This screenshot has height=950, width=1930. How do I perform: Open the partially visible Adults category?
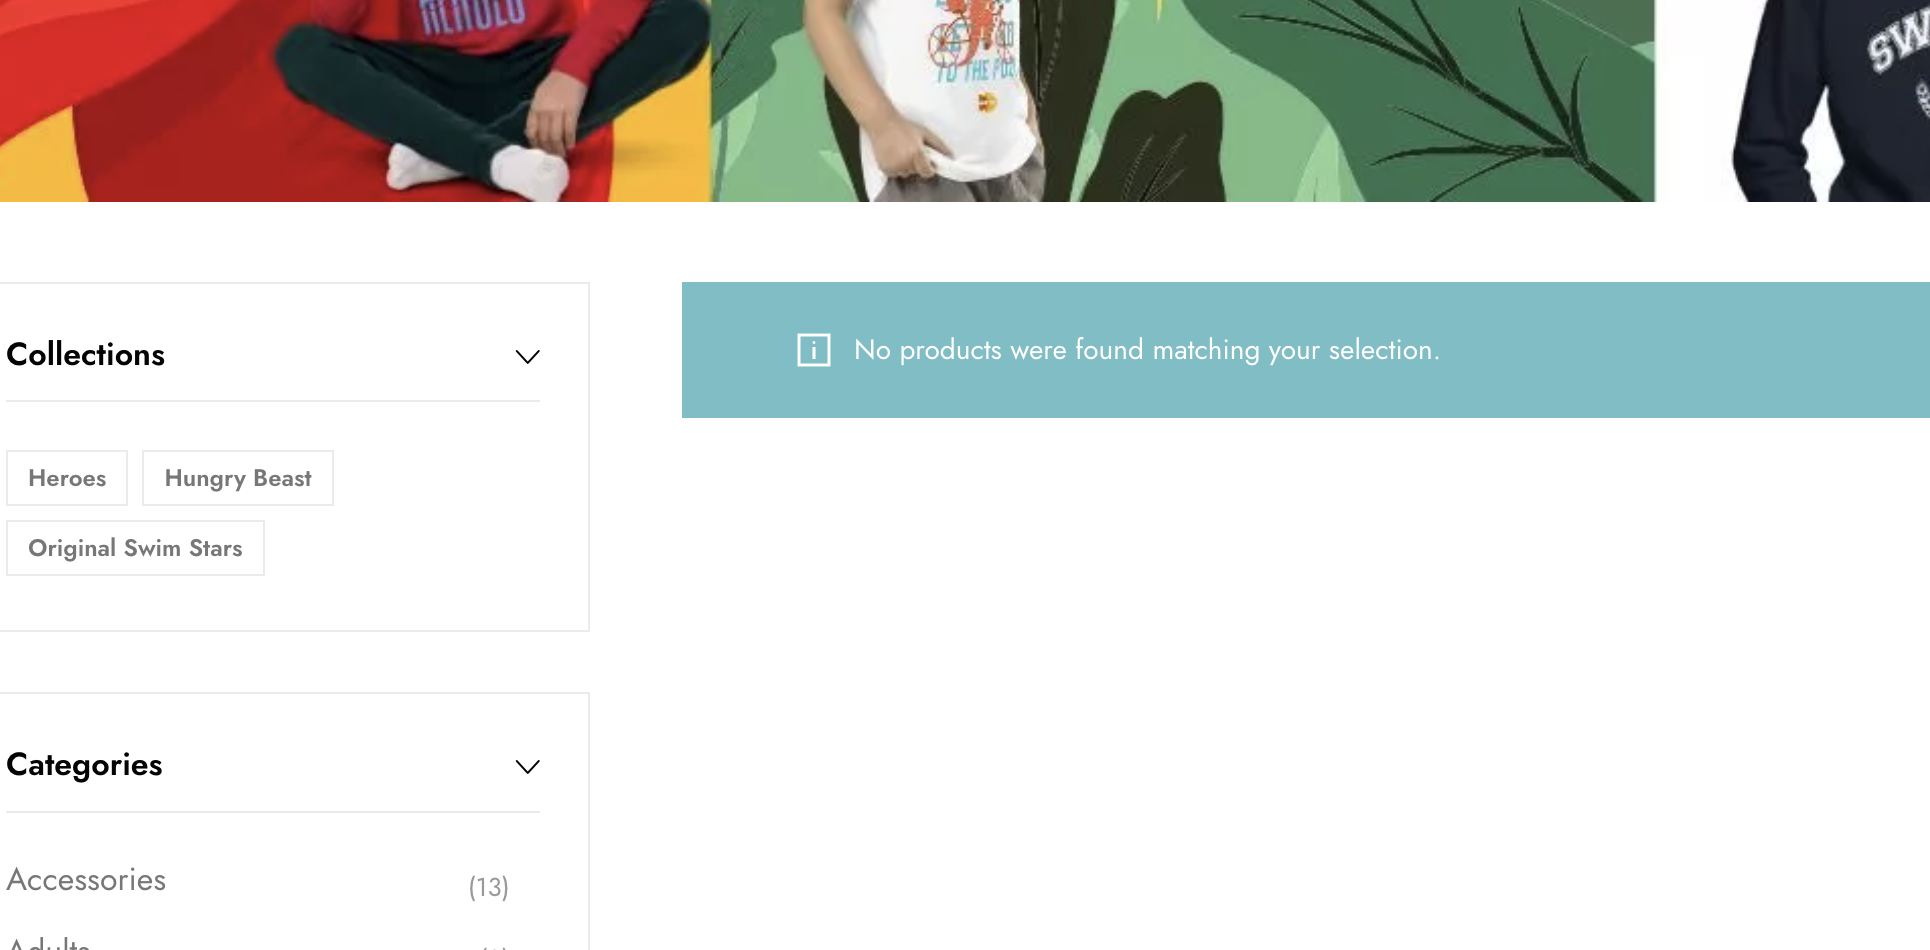click(x=48, y=943)
